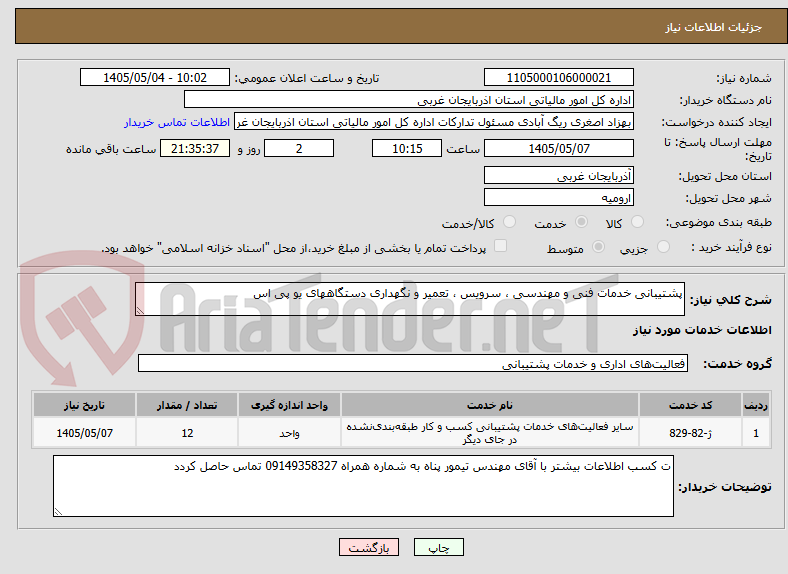Click the ردیف column header
Image resolution: width=788 pixels, height=574 pixels.
pos(756,405)
